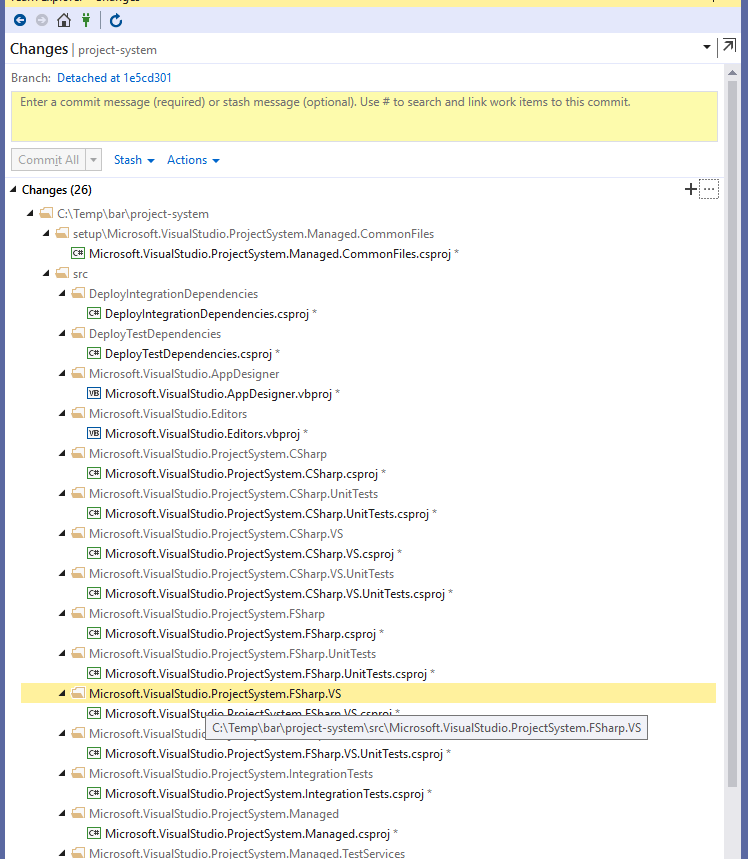Click the Detached at 1e5cd301 branch link
The height and width of the screenshot is (859, 748).
point(113,77)
